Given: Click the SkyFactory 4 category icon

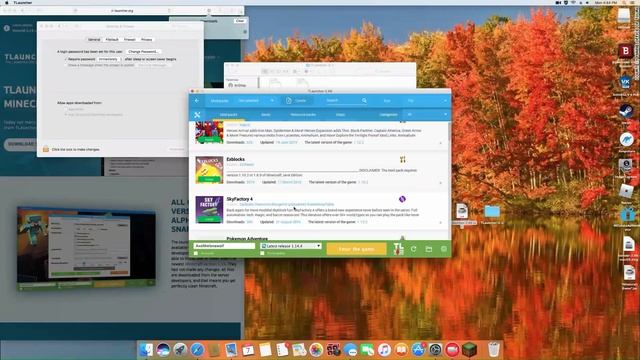Looking at the screenshot, I should [x=402, y=199].
